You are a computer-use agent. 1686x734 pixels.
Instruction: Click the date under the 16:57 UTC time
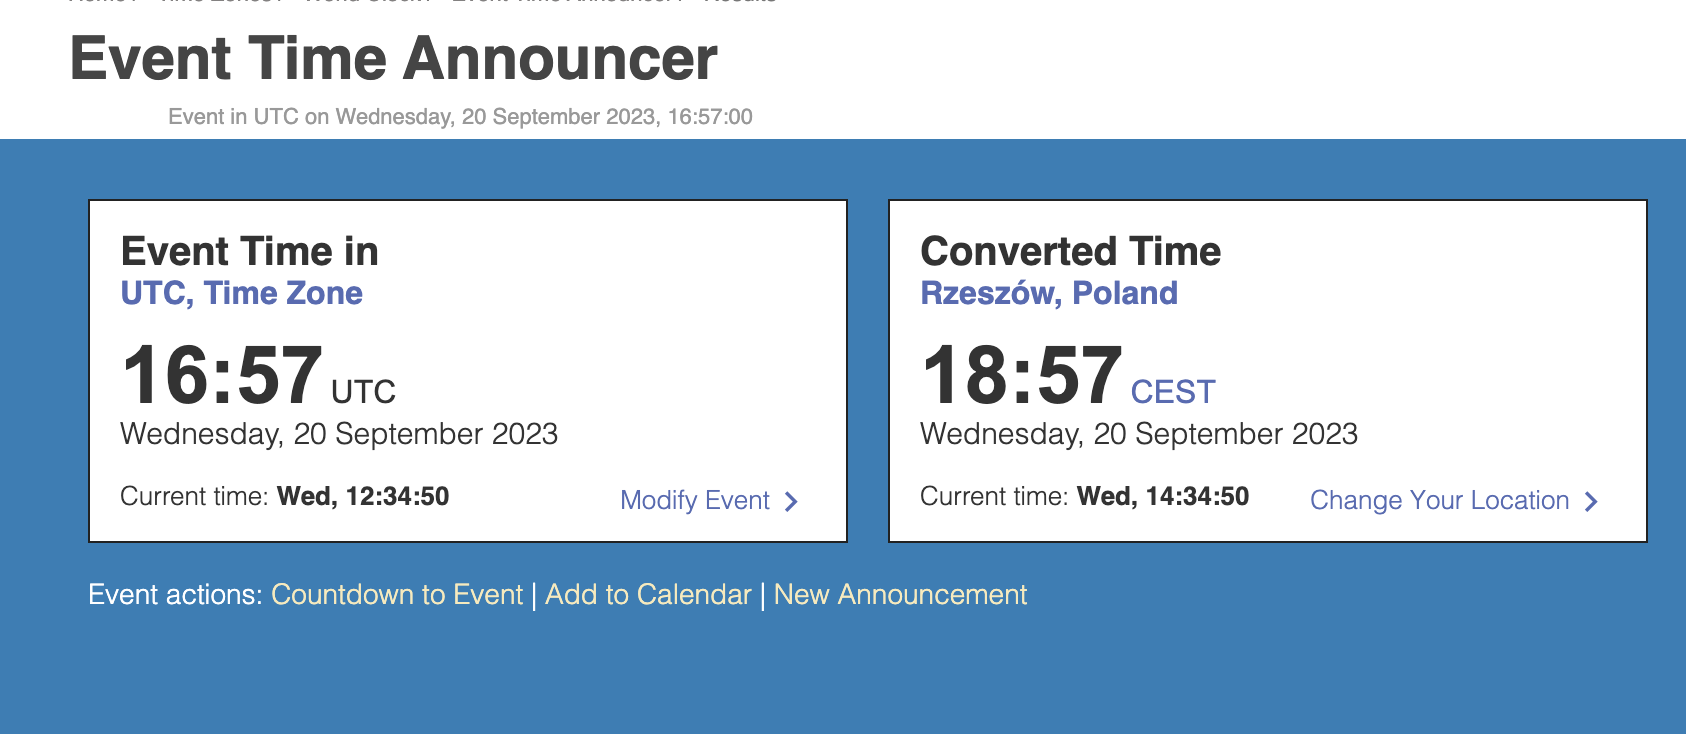(x=339, y=434)
